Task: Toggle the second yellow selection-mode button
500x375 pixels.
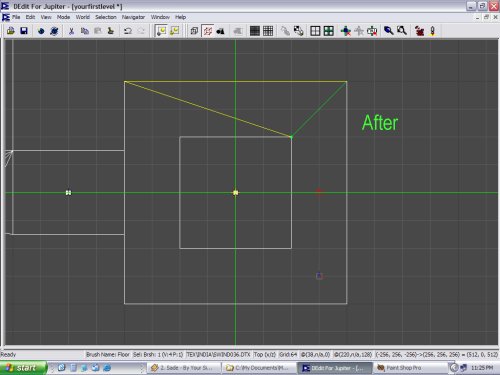Action: [x=175, y=31]
